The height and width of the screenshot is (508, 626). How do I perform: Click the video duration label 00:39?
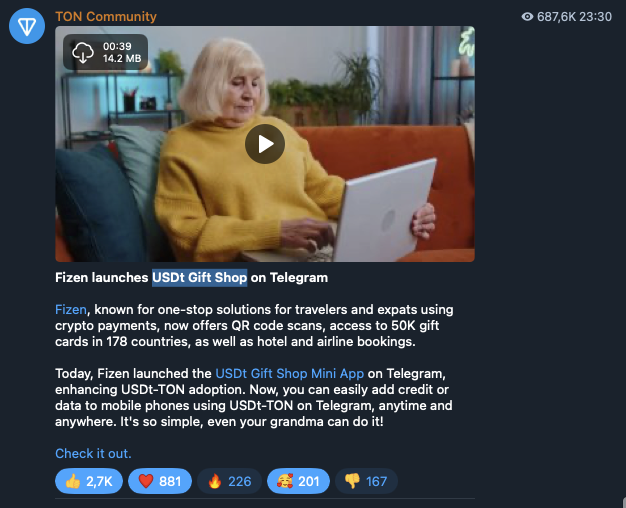tap(117, 46)
